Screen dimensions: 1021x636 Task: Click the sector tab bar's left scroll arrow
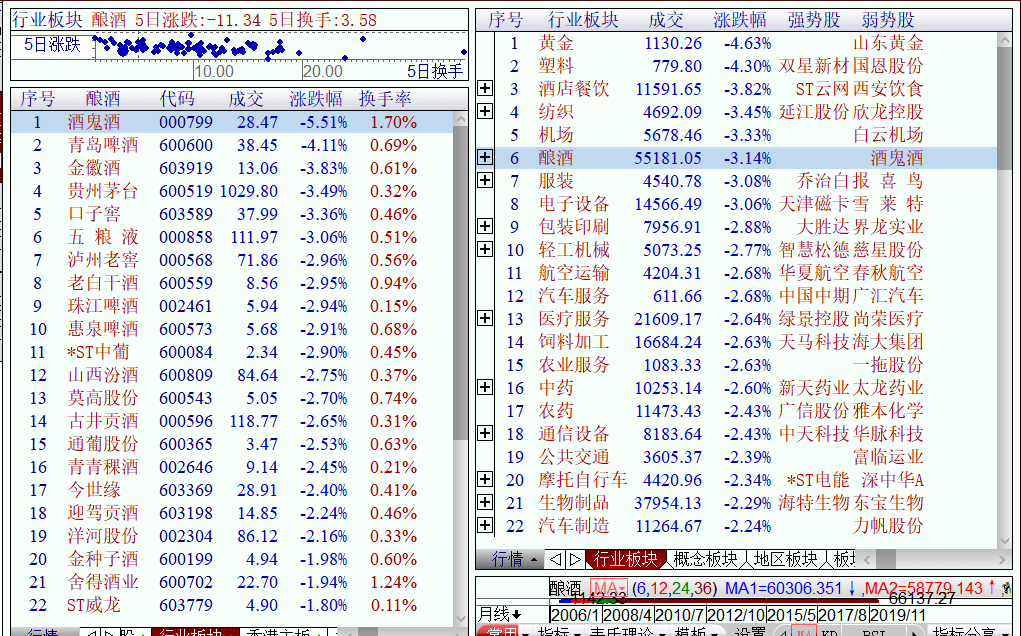867,559
